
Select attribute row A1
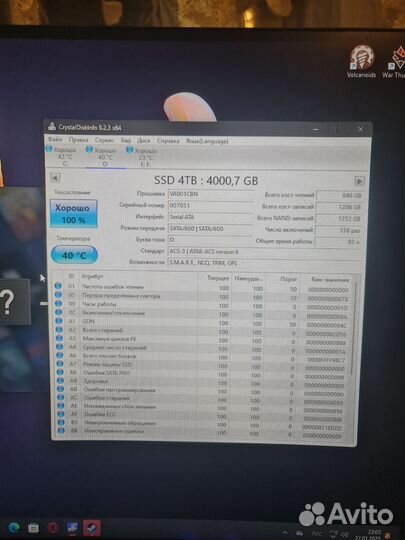(x=202, y=322)
